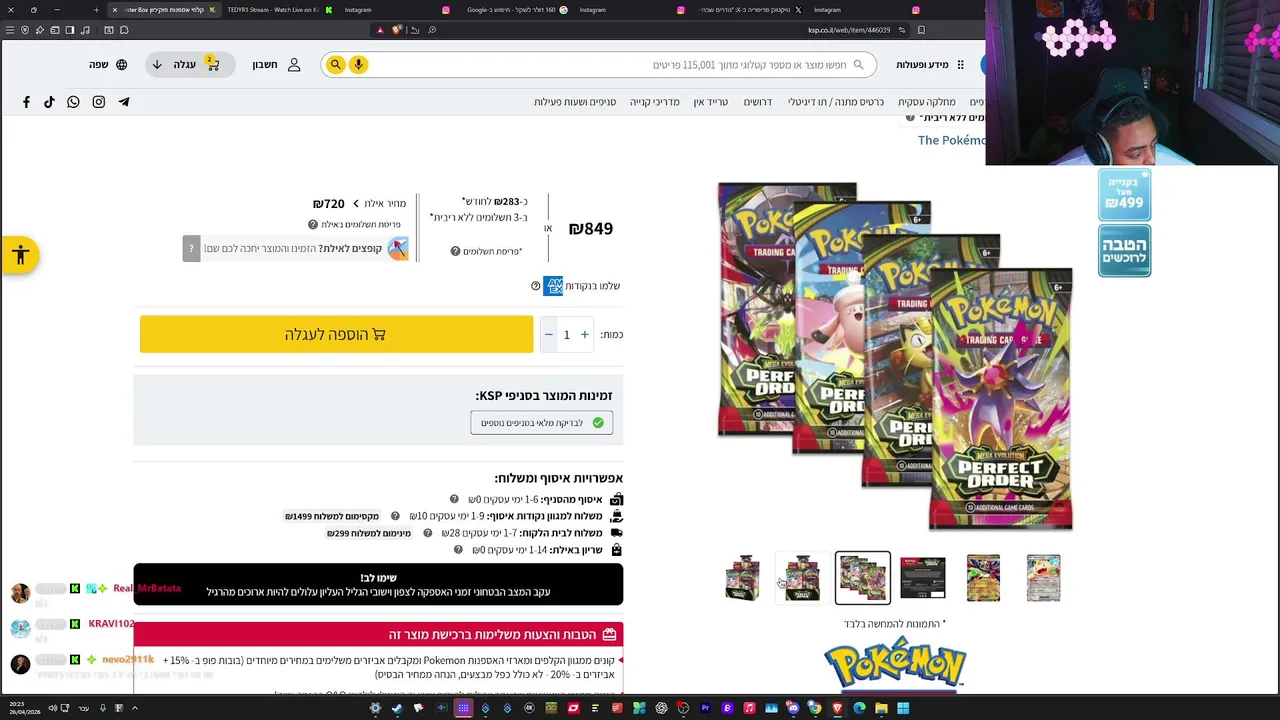The image size is (1280, 720).
Task: Click the Windows Start button
Action: [x=903, y=708]
